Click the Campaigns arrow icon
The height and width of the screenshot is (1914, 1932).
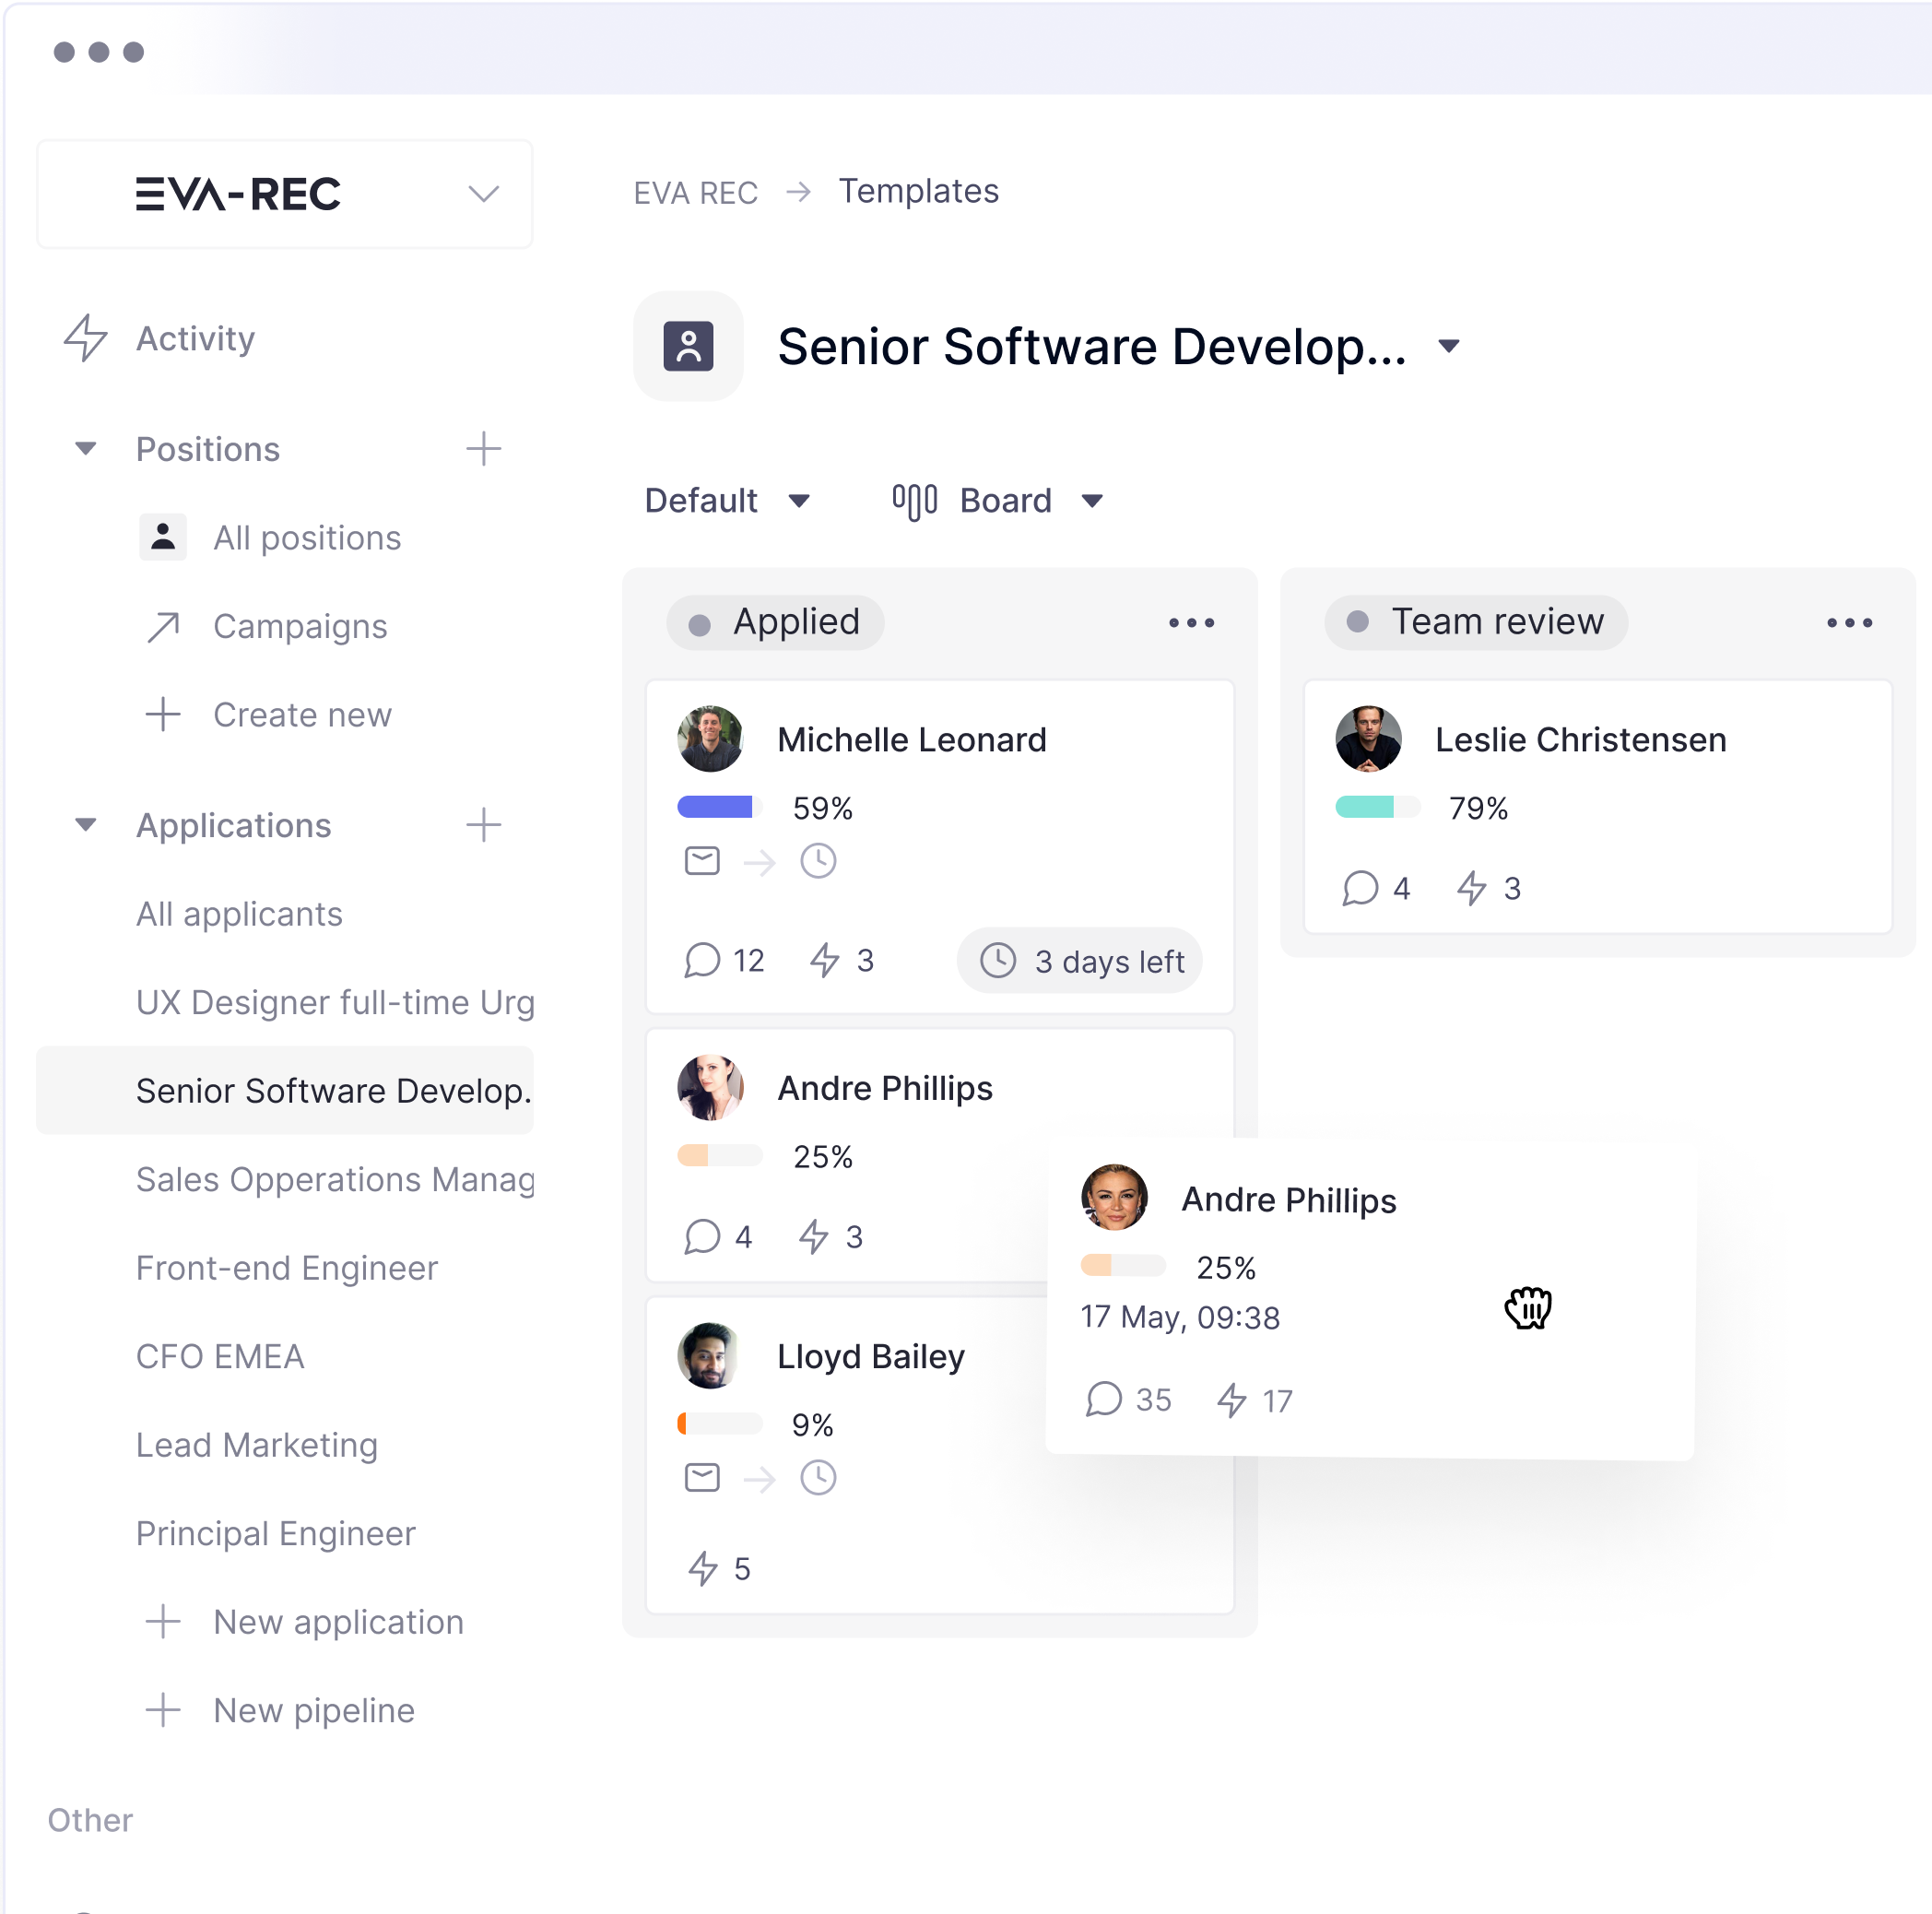click(x=163, y=626)
